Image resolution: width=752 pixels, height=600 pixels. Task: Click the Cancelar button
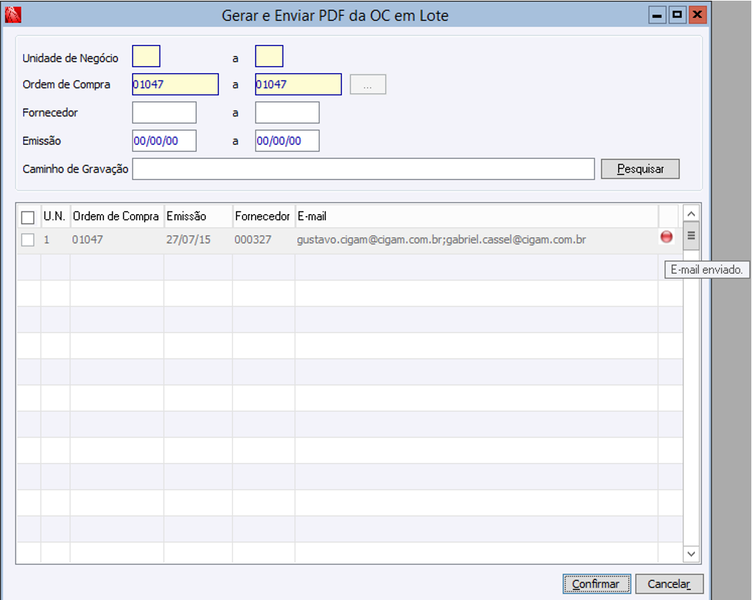pyautogui.click(x=670, y=584)
